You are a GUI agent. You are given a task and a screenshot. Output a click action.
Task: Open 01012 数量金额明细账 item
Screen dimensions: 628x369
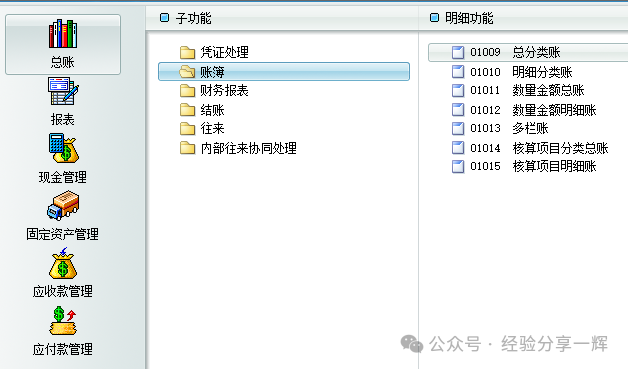click(x=524, y=110)
